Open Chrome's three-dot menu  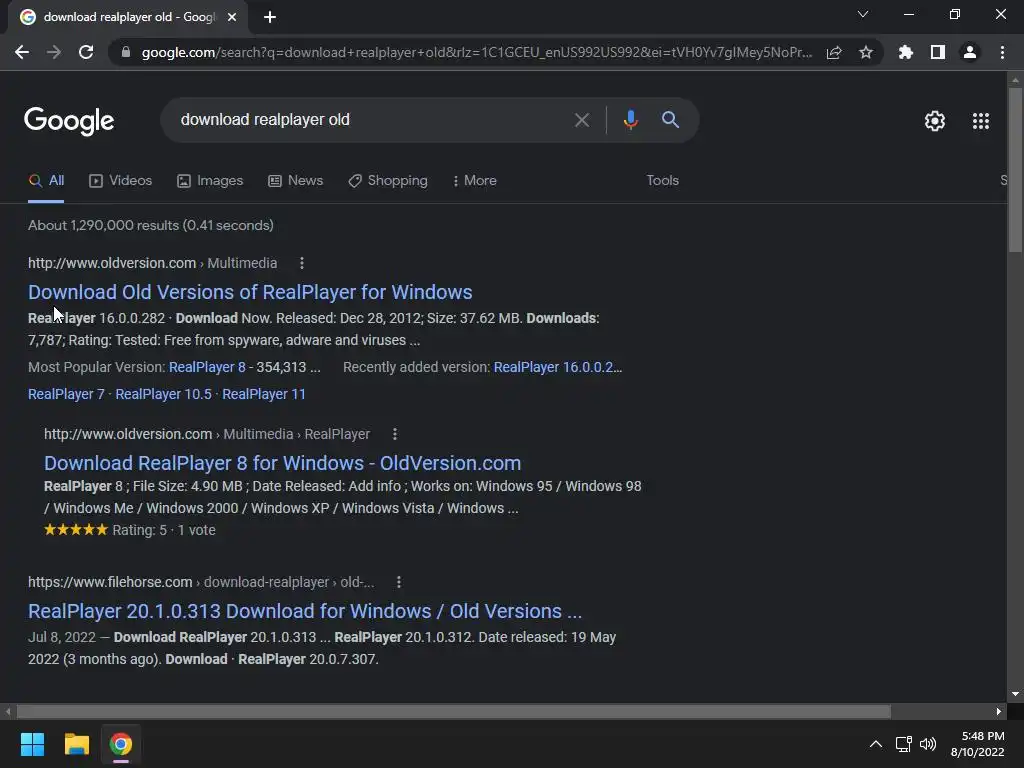(x=1002, y=52)
